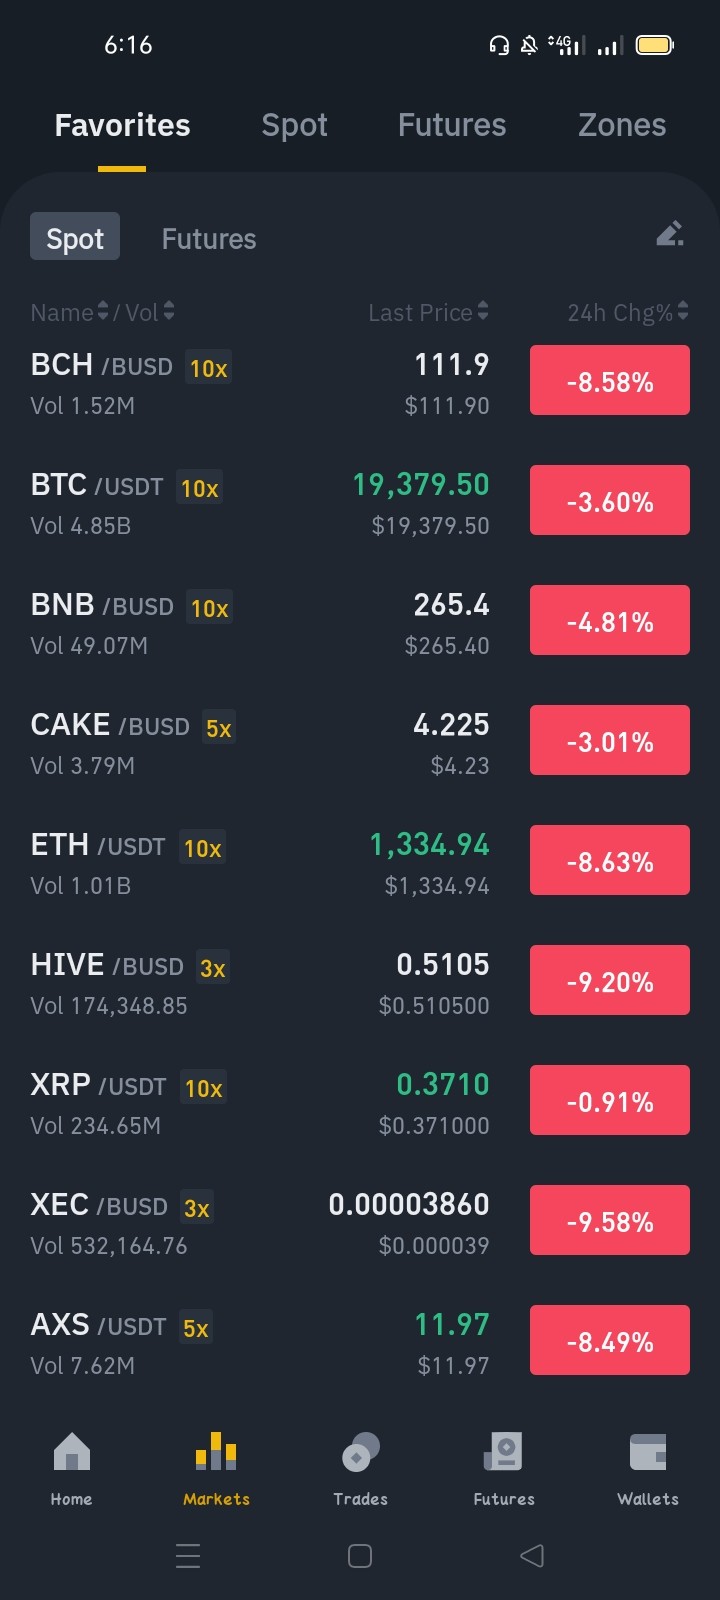This screenshot has width=720, height=1600.
Task: Select the Spot pill toggle
Action: click(x=75, y=237)
